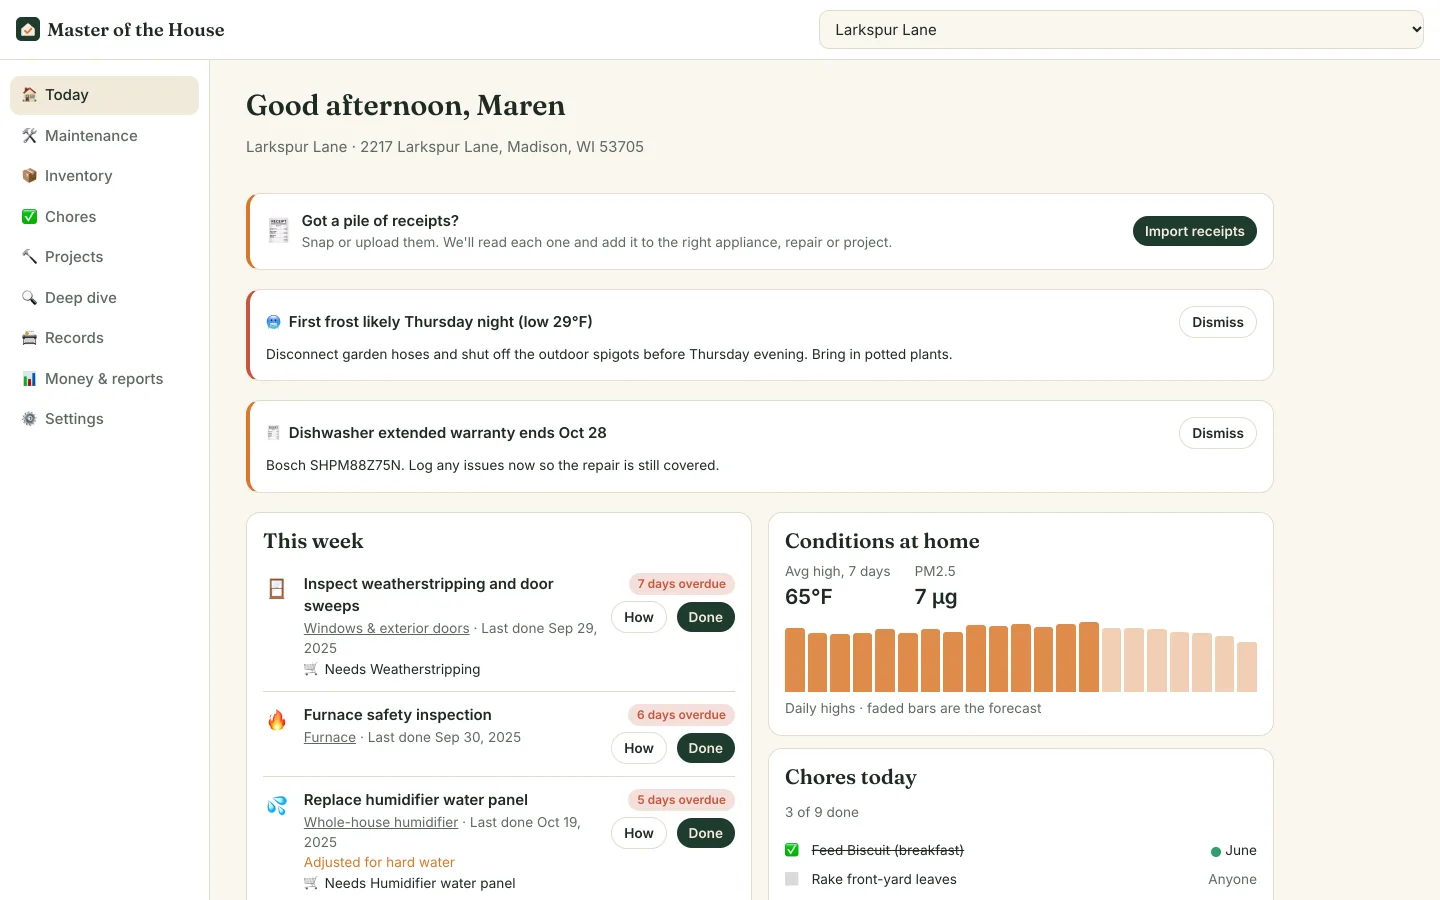The height and width of the screenshot is (900, 1440).
Task: Click the frost face icon in frost alert
Action: (273, 322)
